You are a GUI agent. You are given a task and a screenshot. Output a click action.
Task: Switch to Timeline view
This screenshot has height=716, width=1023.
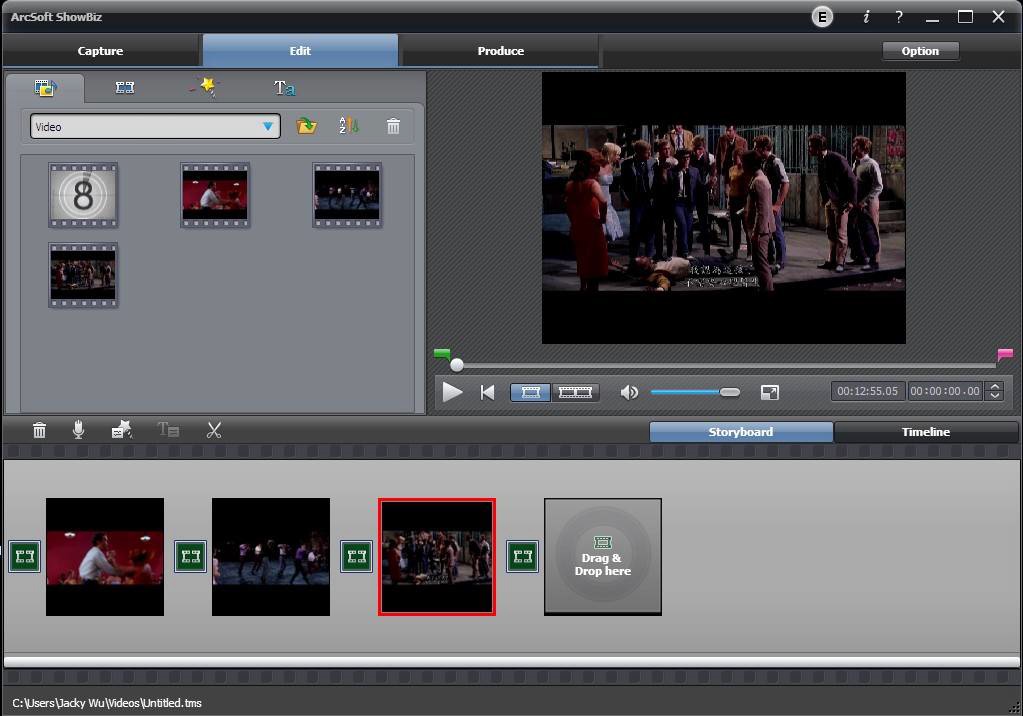tap(925, 432)
